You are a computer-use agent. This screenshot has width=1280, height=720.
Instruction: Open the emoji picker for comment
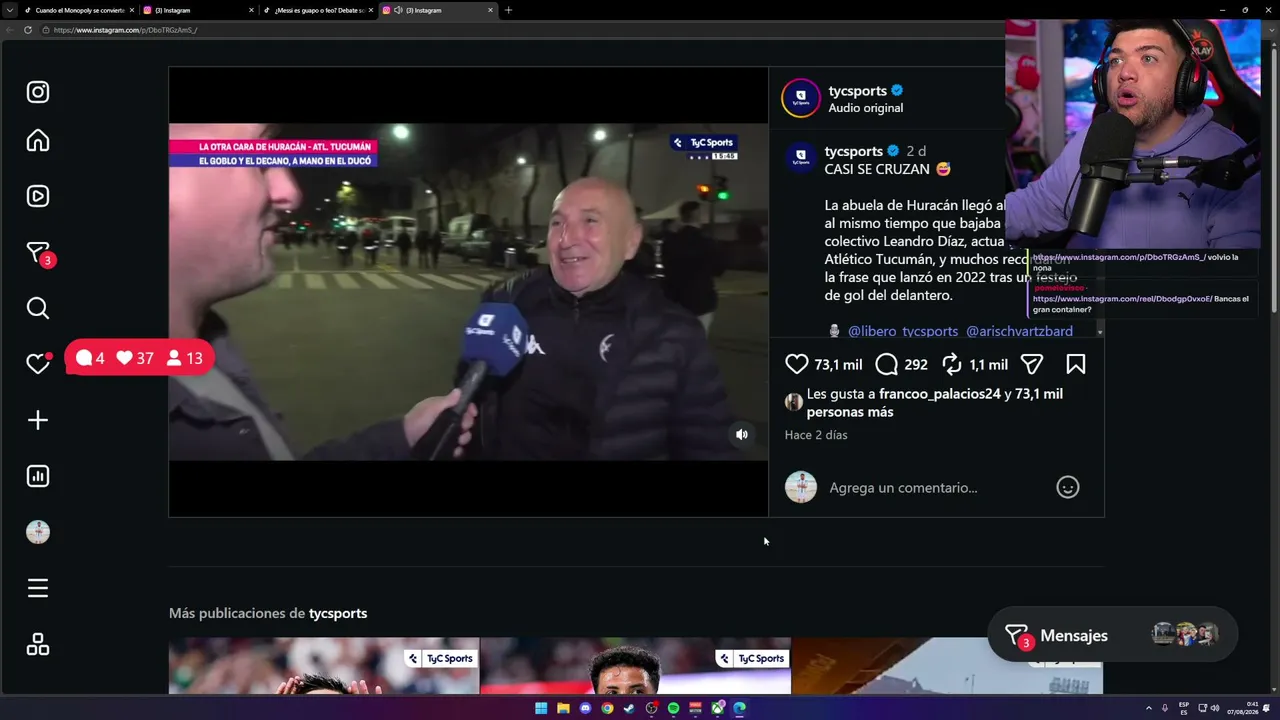click(1068, 487)
